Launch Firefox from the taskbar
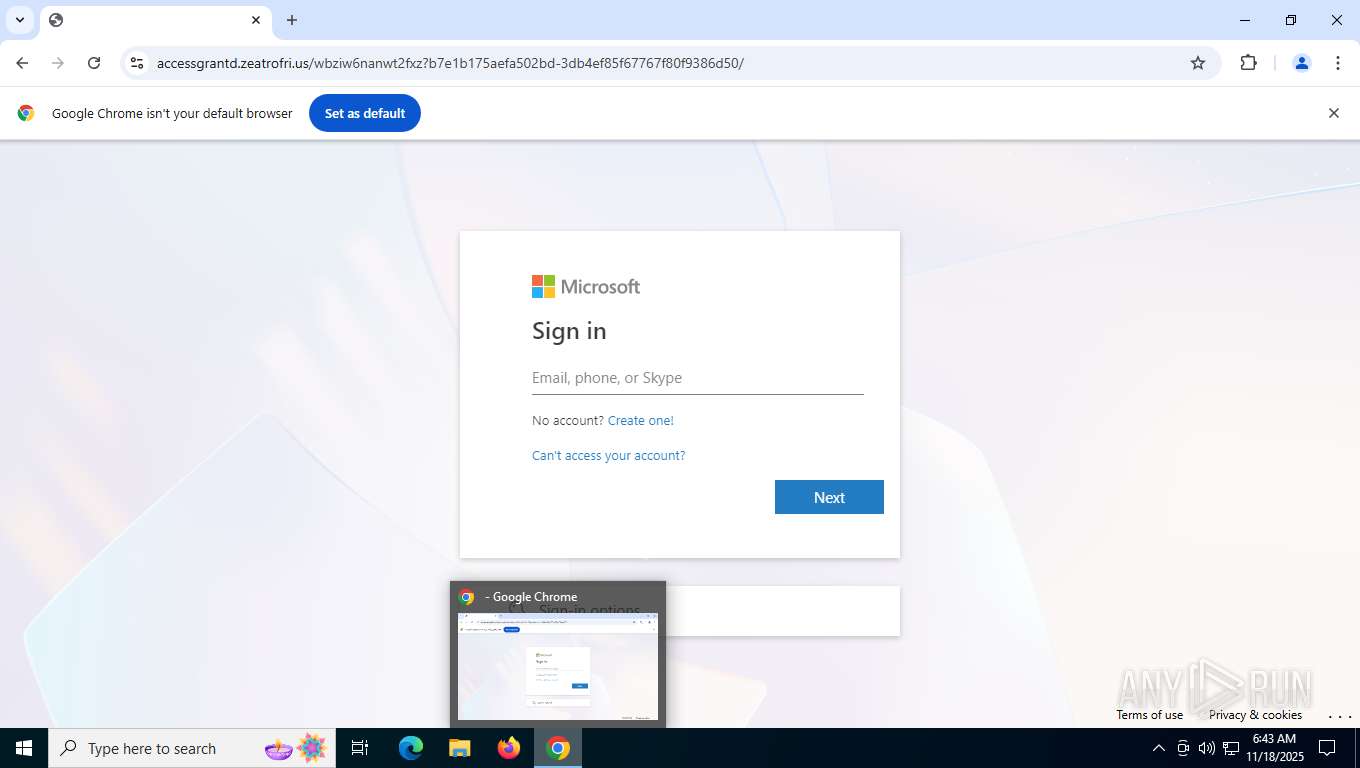The width and height of the screenshot is (1360, 768). pyautogui.click(x=509, y=748)
